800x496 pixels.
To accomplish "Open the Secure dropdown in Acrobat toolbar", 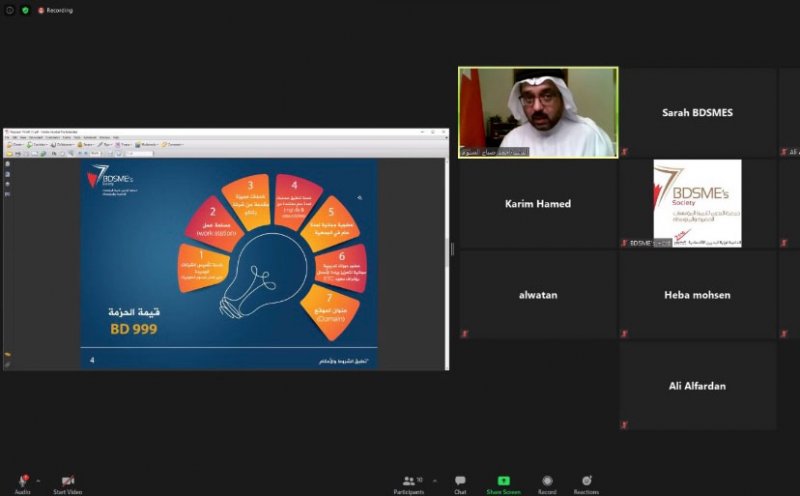I will (x=86, y=144).
